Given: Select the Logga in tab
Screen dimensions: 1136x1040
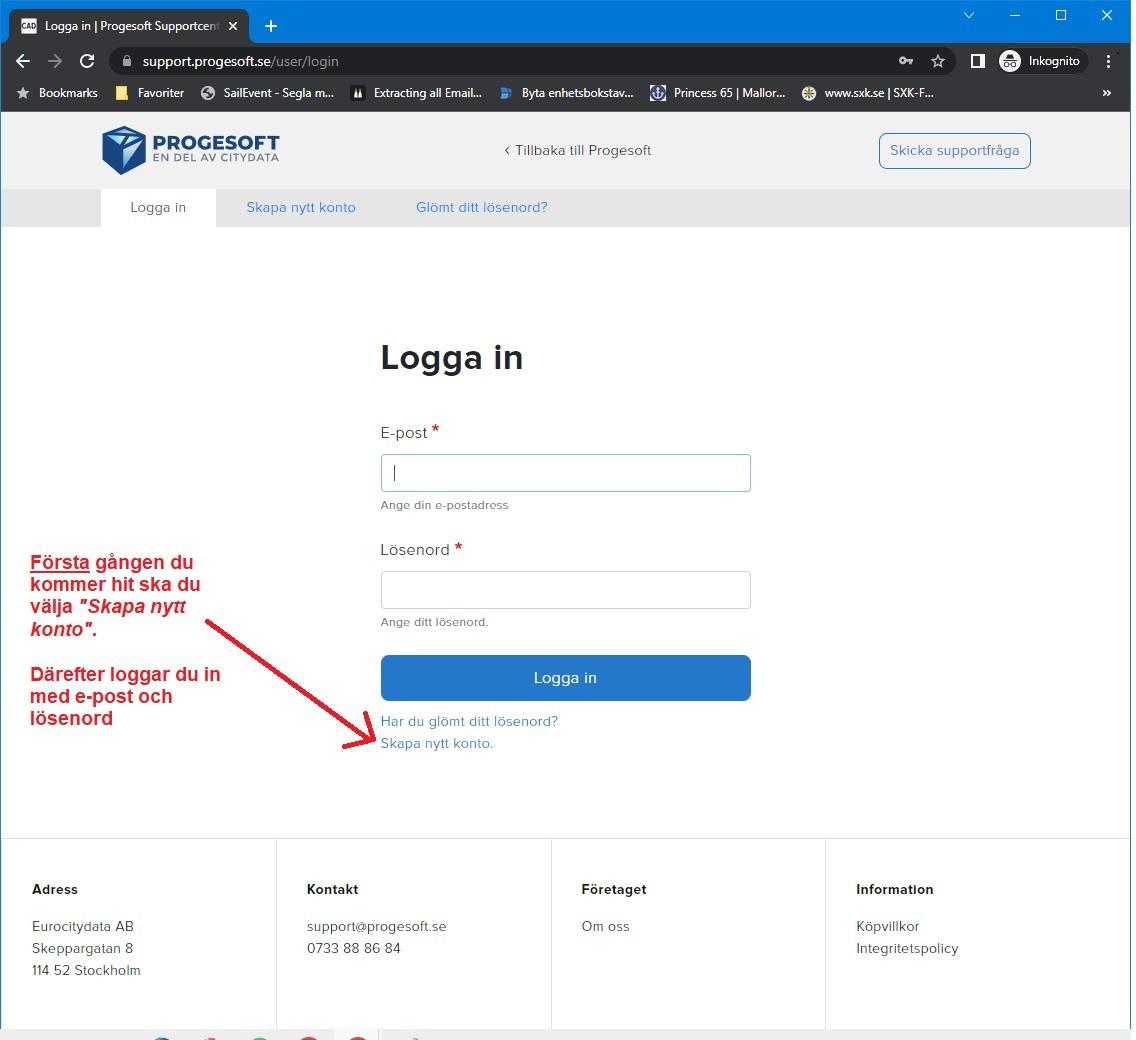Looking at the screenshot, I should (158, 208).
